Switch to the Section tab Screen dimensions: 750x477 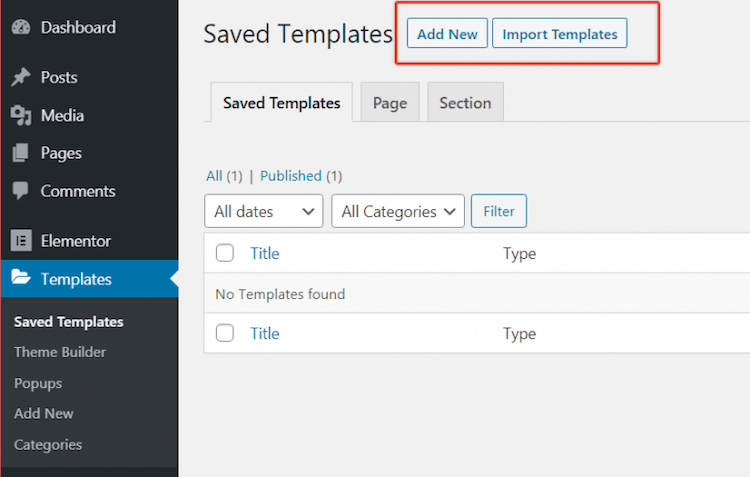tap(465, 102)
